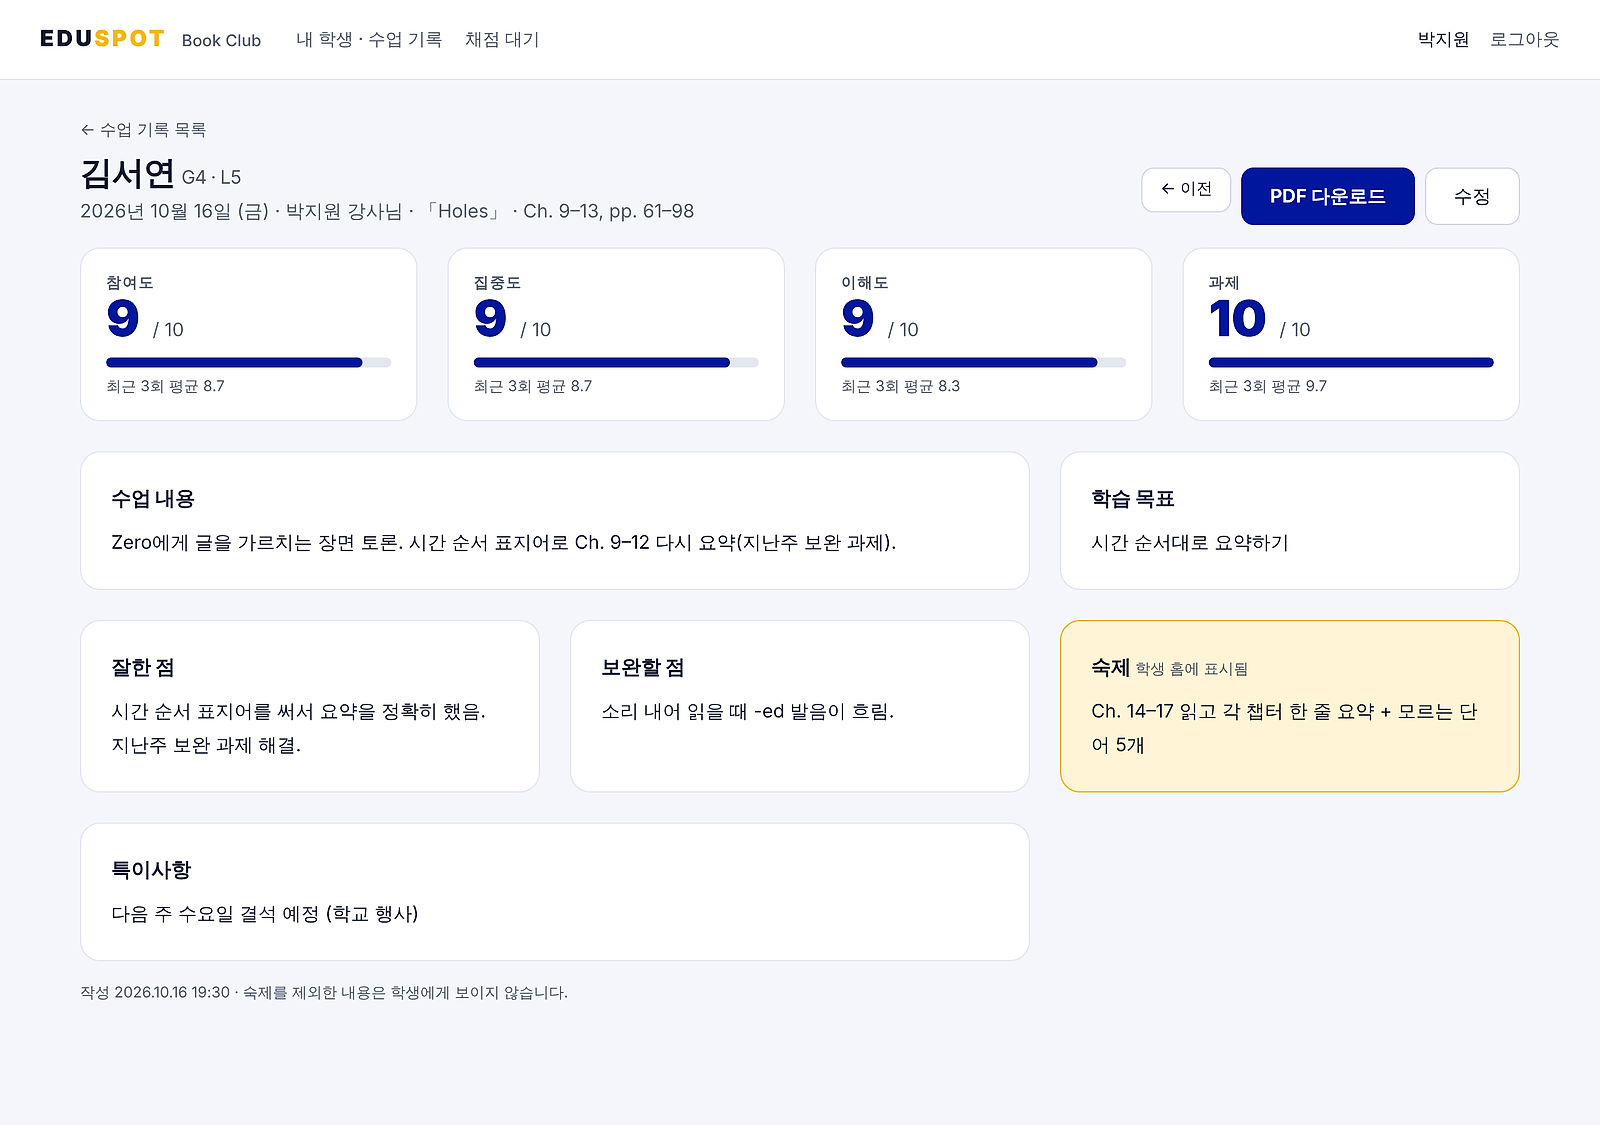Download the record with PDF 다운로드
This screenshot has height=1125, width=1600.
tap(1327, 196)
